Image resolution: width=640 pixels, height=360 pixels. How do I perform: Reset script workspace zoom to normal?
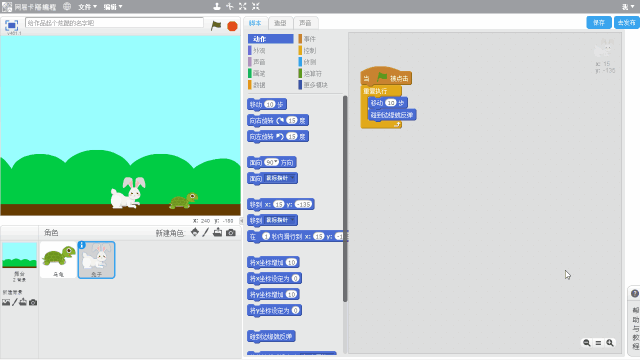[598, 343]
